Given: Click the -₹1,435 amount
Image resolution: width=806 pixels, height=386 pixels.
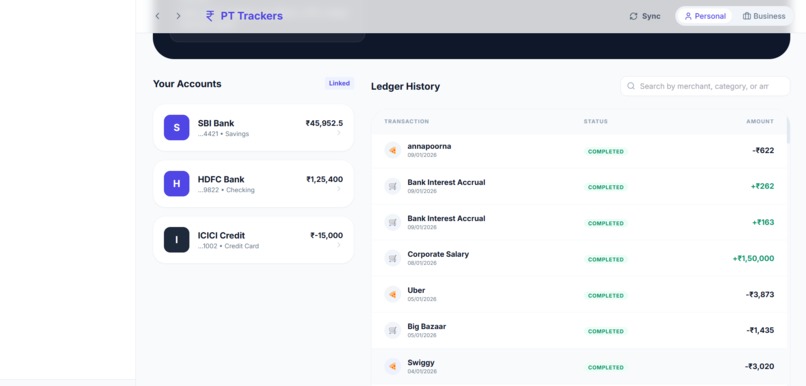Looking at the screenshot, I should (x=760, y=330).
